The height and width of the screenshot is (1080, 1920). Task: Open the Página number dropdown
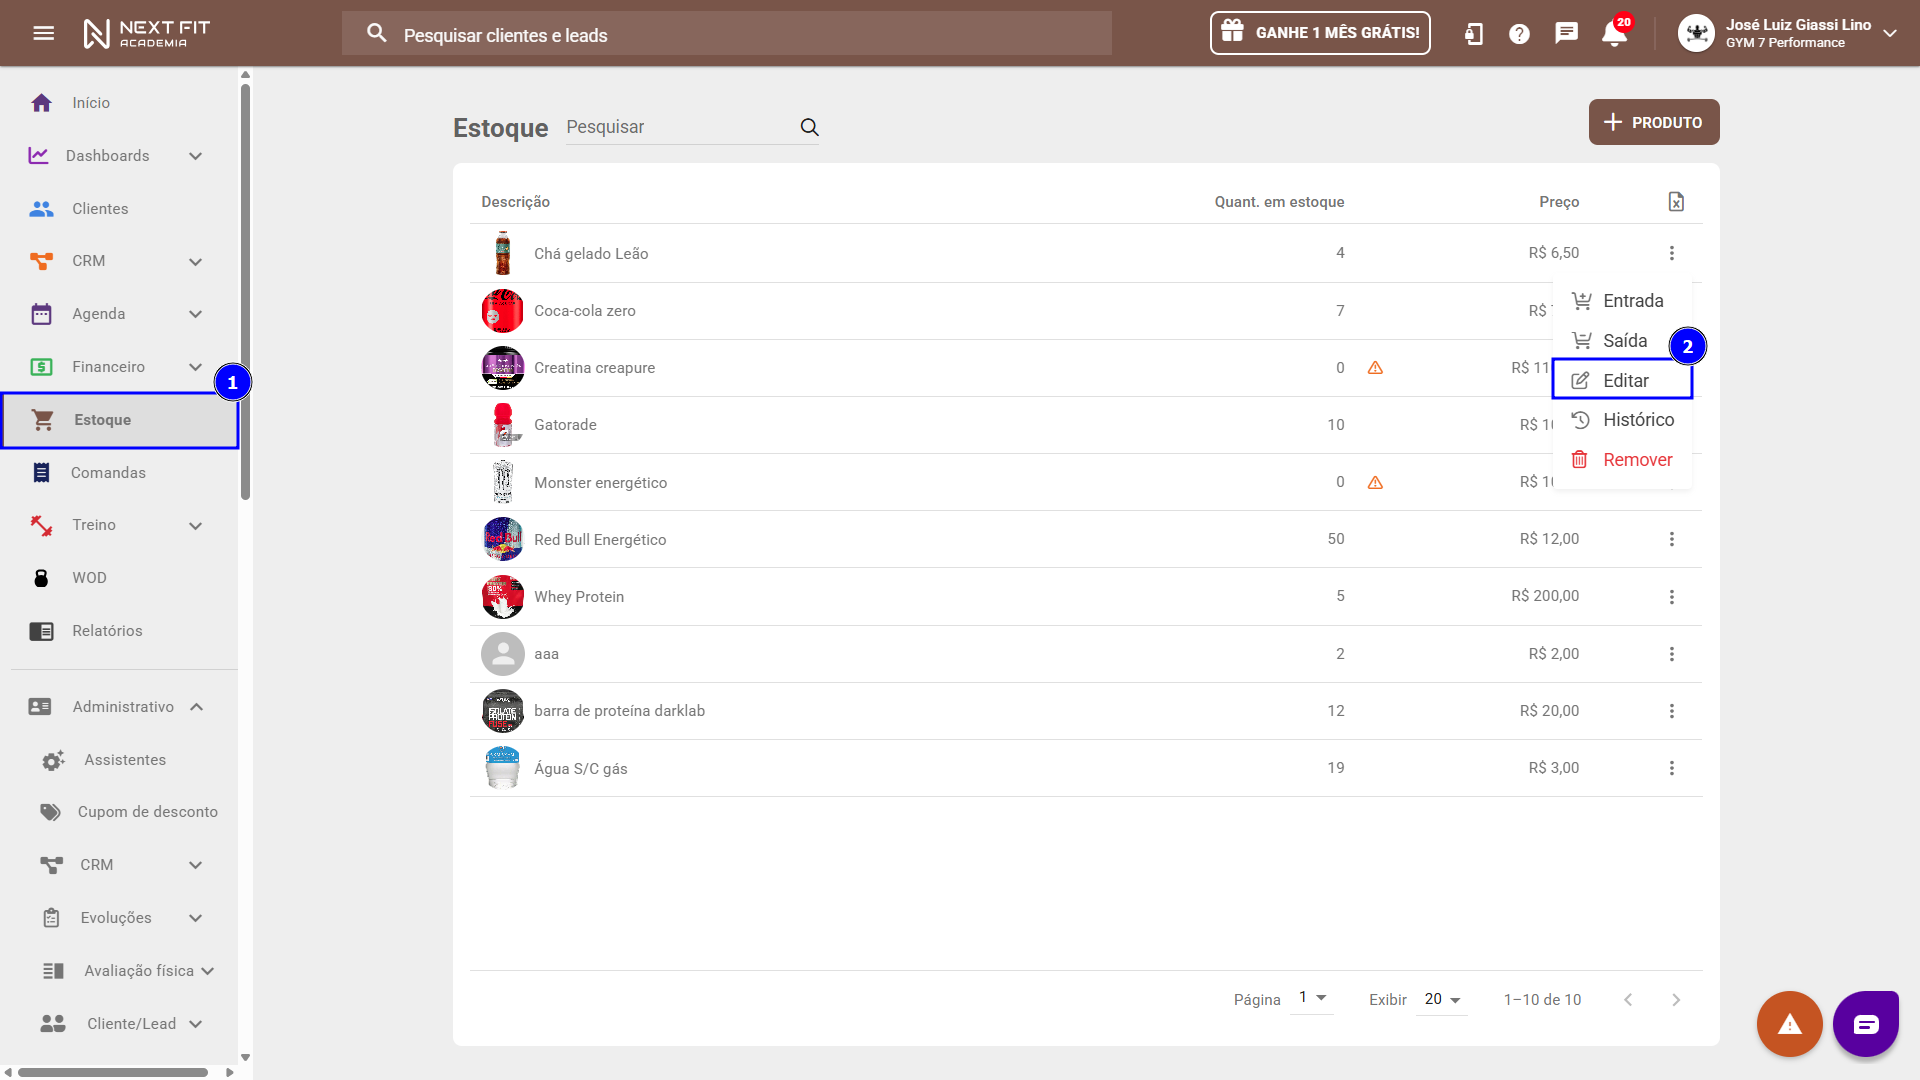tap(1312, 998)
